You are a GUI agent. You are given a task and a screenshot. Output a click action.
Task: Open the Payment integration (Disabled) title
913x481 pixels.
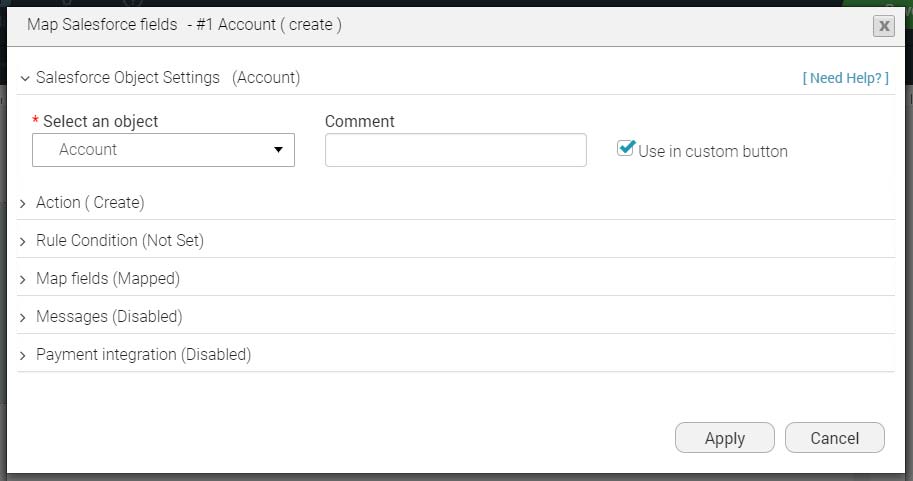(x=143, y=355)
